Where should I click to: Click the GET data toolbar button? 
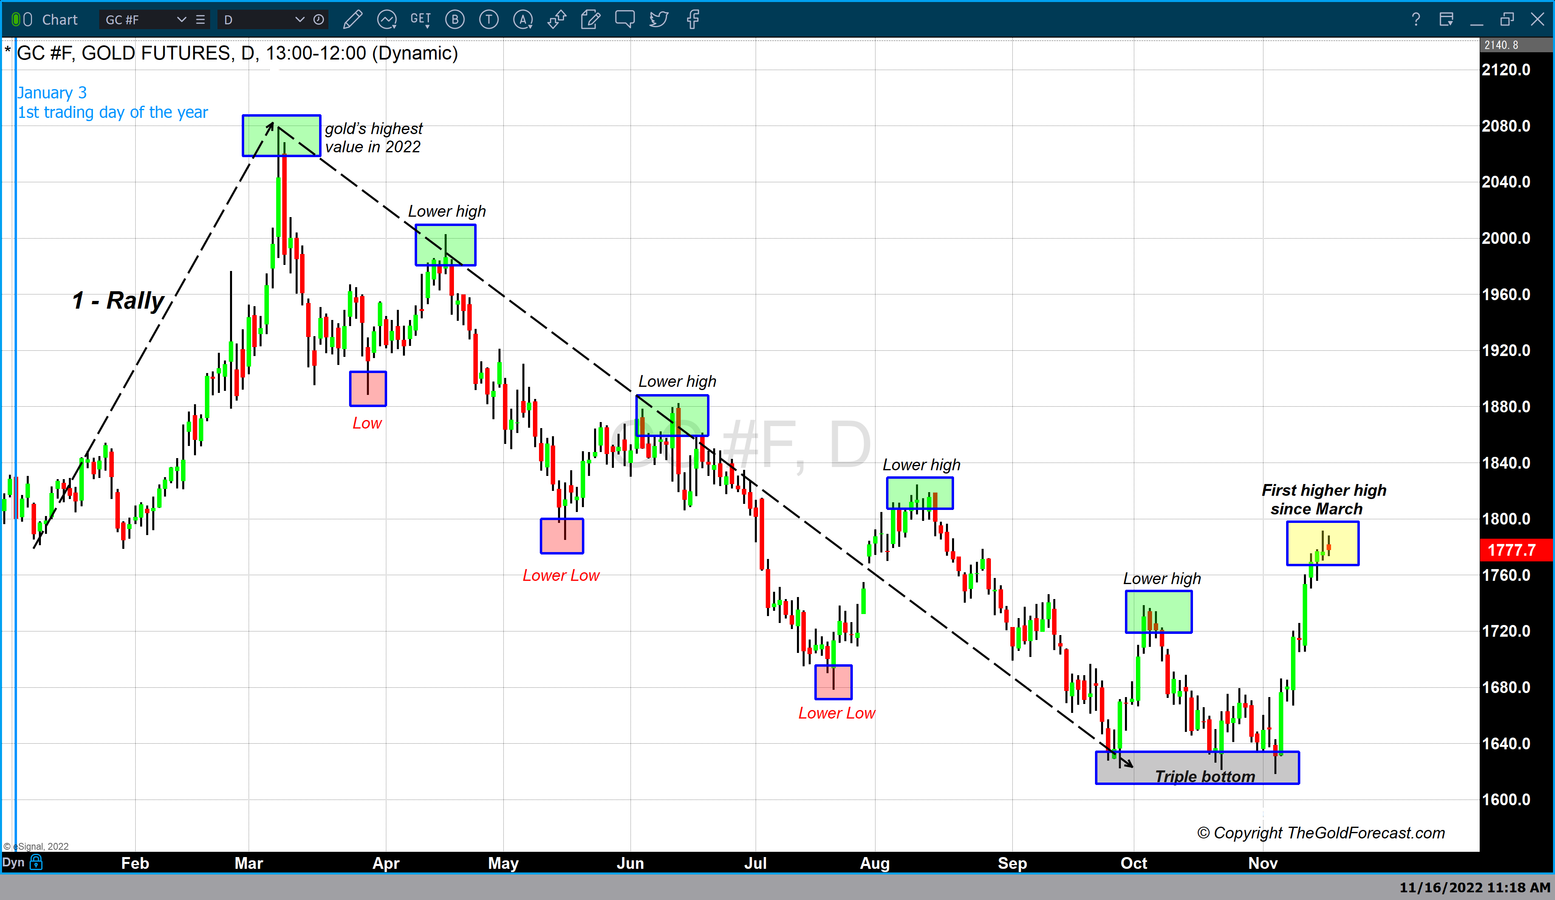(x=421, y=19)
